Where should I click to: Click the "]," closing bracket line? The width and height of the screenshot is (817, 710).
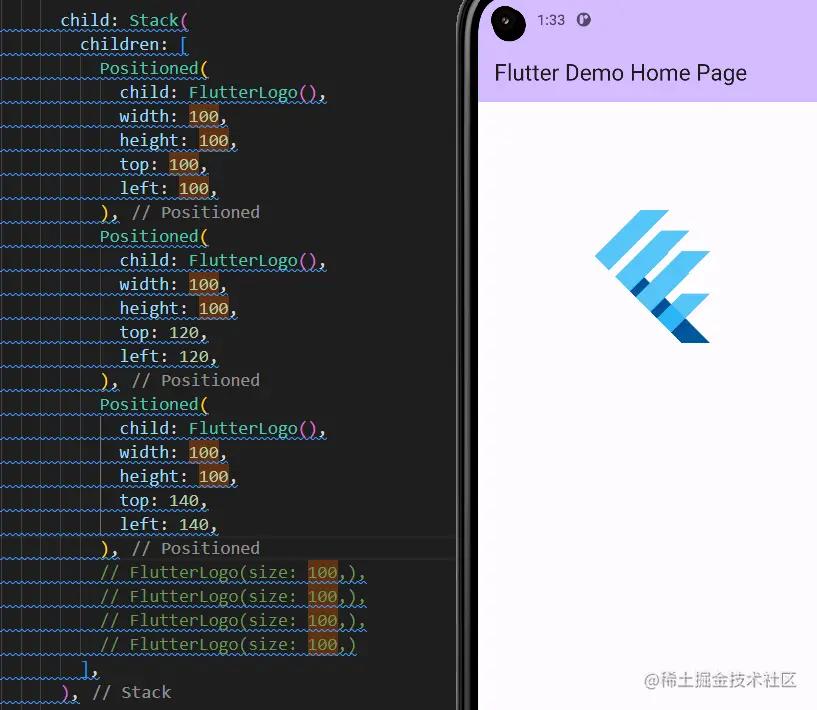pyautogui.click(x=90, y=669)
